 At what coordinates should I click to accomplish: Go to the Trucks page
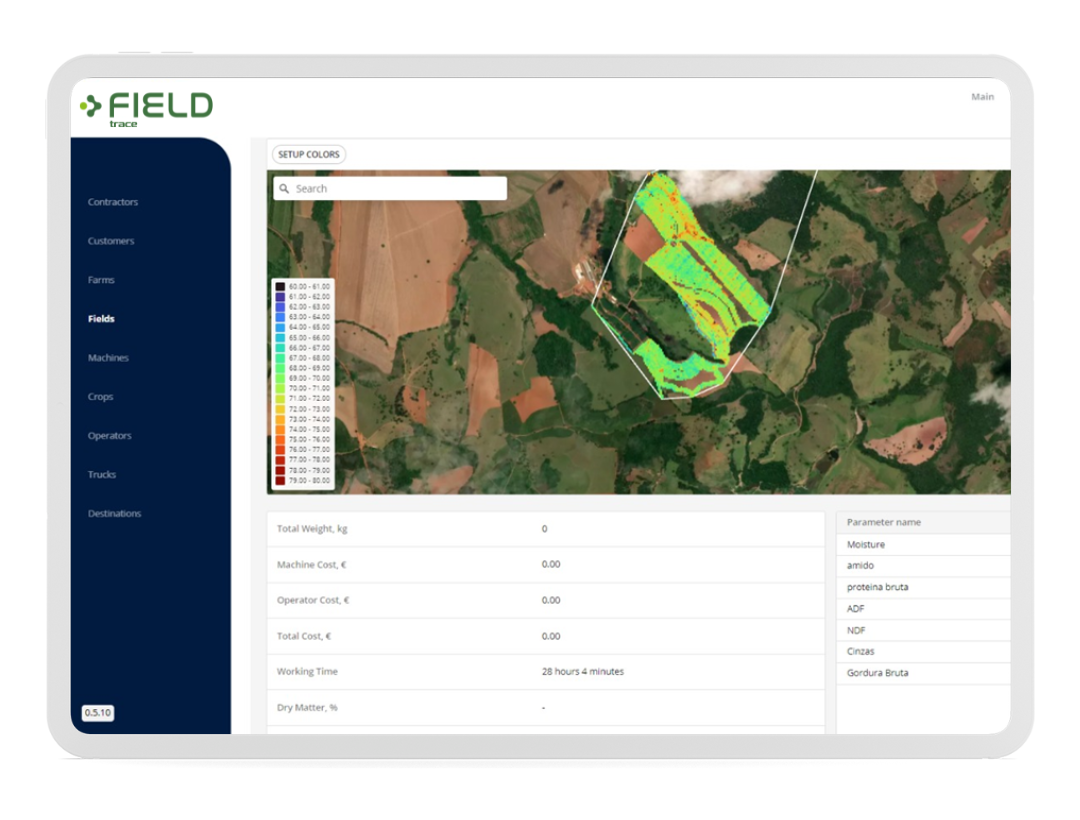101,475
